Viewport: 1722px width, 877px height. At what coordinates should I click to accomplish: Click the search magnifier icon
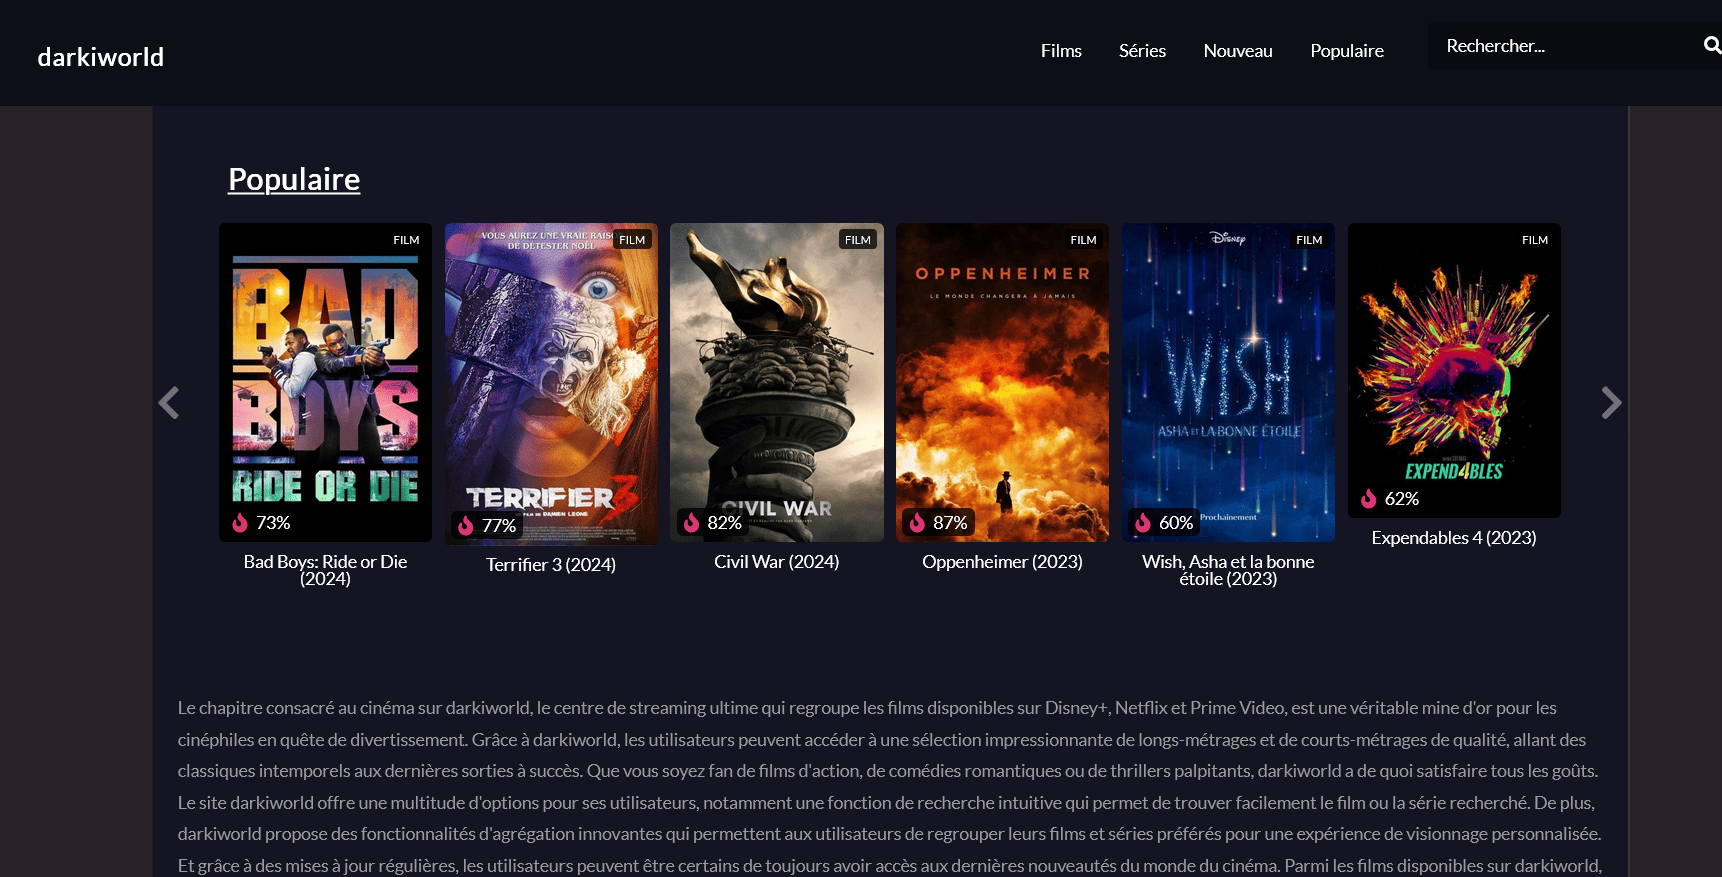pos(1711,45)
